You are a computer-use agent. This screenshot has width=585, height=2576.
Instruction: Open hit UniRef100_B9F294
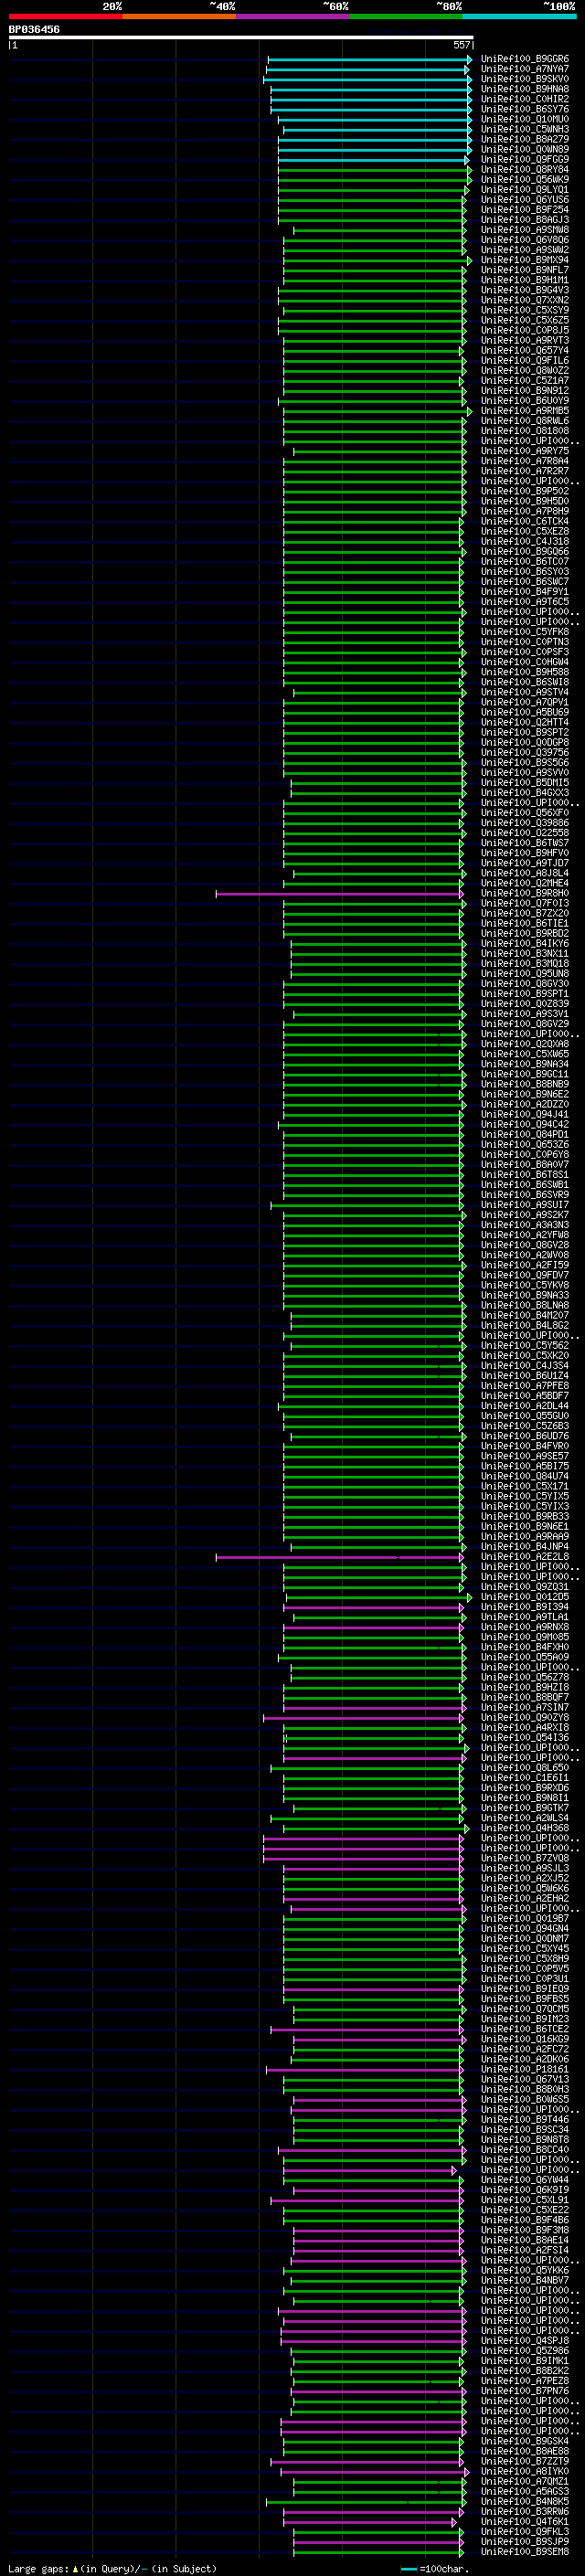pos(525,210)
